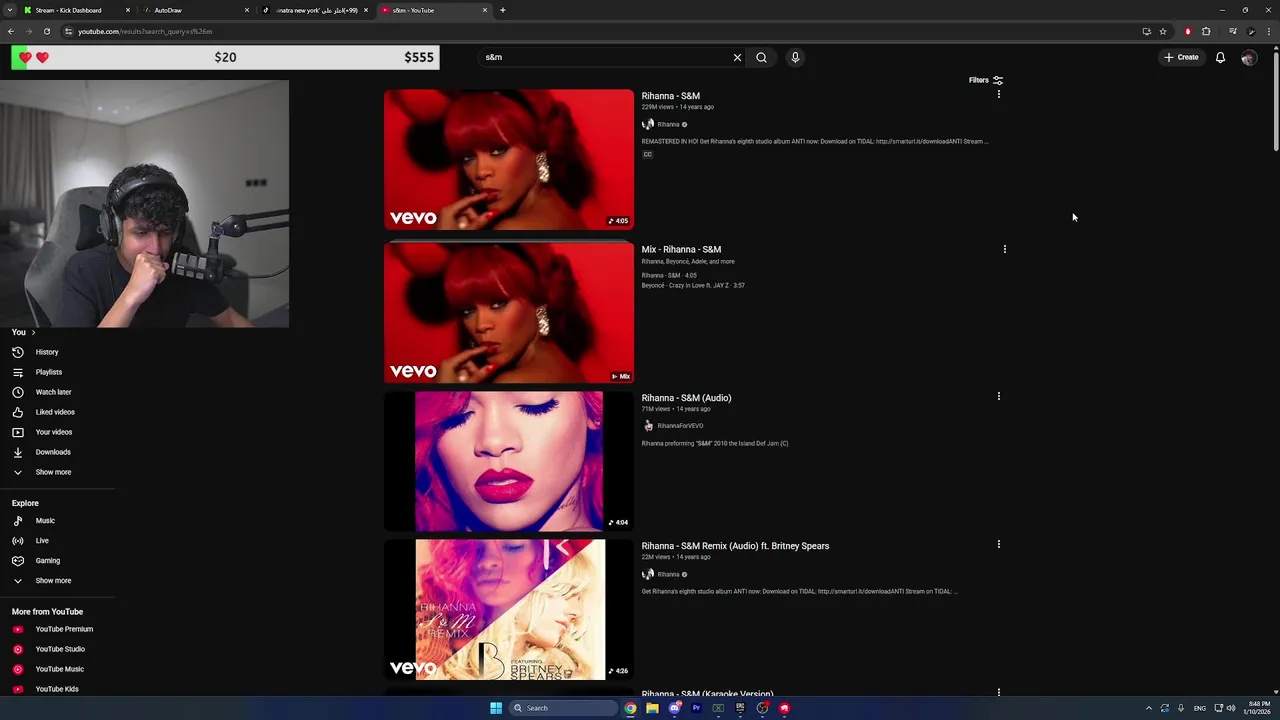The image size is (1280, 720).
Task: Open the Windows Start menu
Action: pos(496,708)
